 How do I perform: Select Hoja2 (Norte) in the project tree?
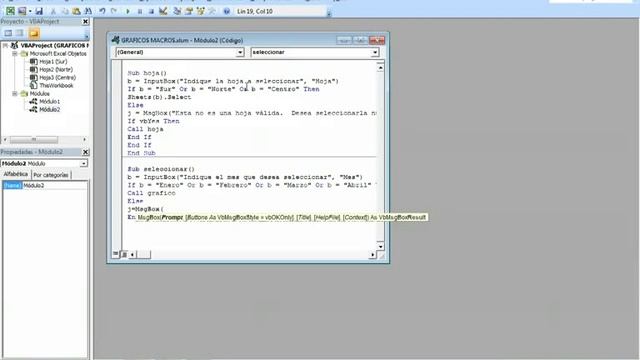(56, 69)
